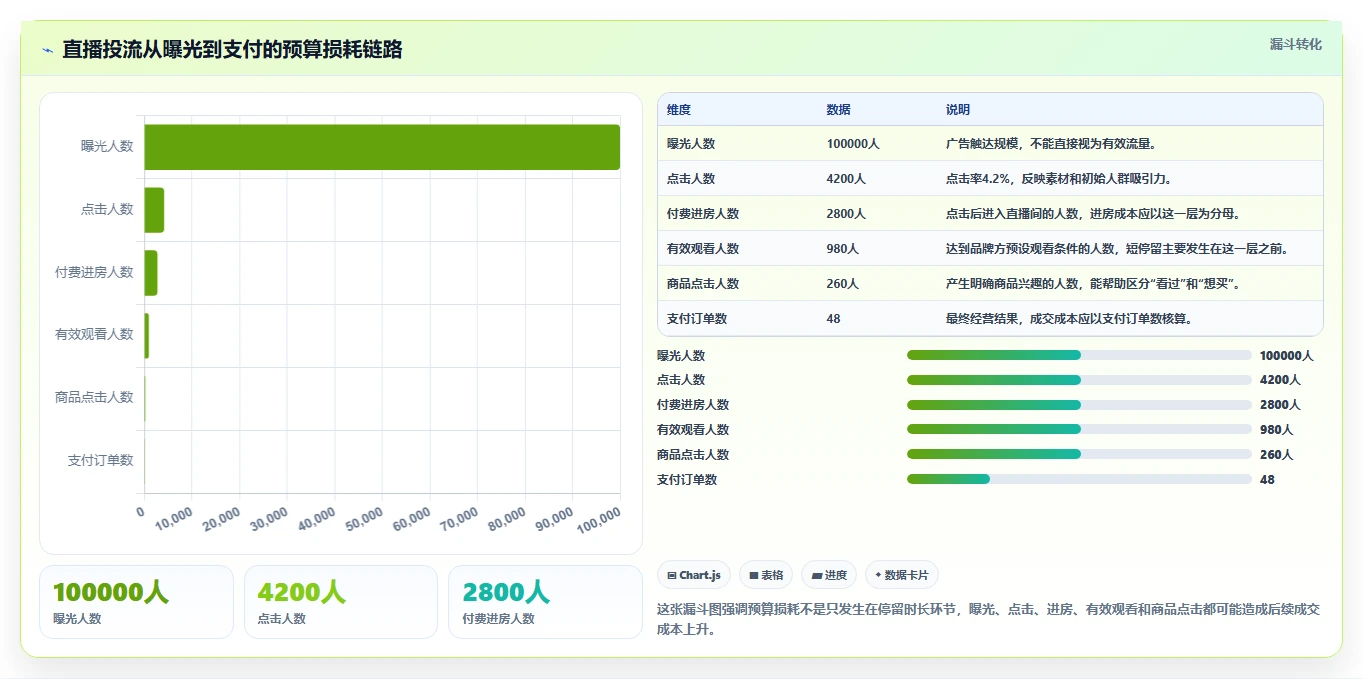Click the 漏斗转化 label in header
The width and height of the screenshot is (1363, 679).
[1295, 45]
